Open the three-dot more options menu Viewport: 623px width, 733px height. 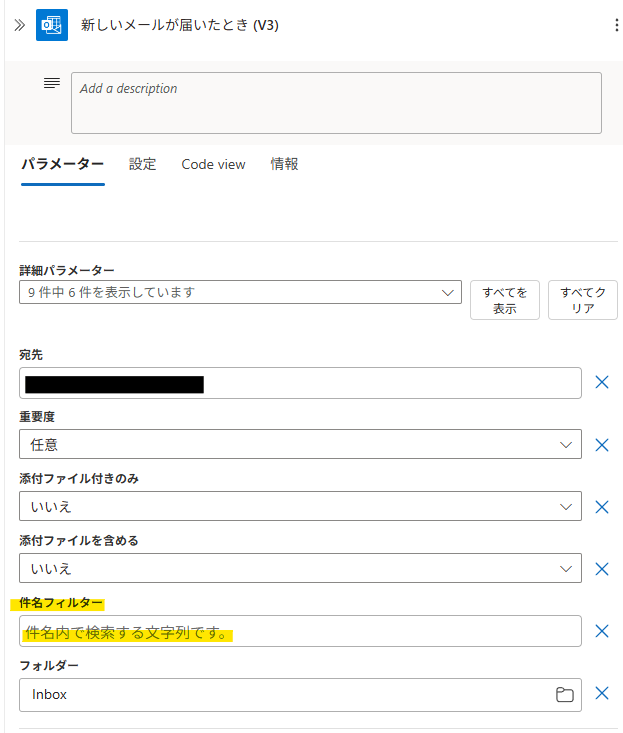coord(616,25)
